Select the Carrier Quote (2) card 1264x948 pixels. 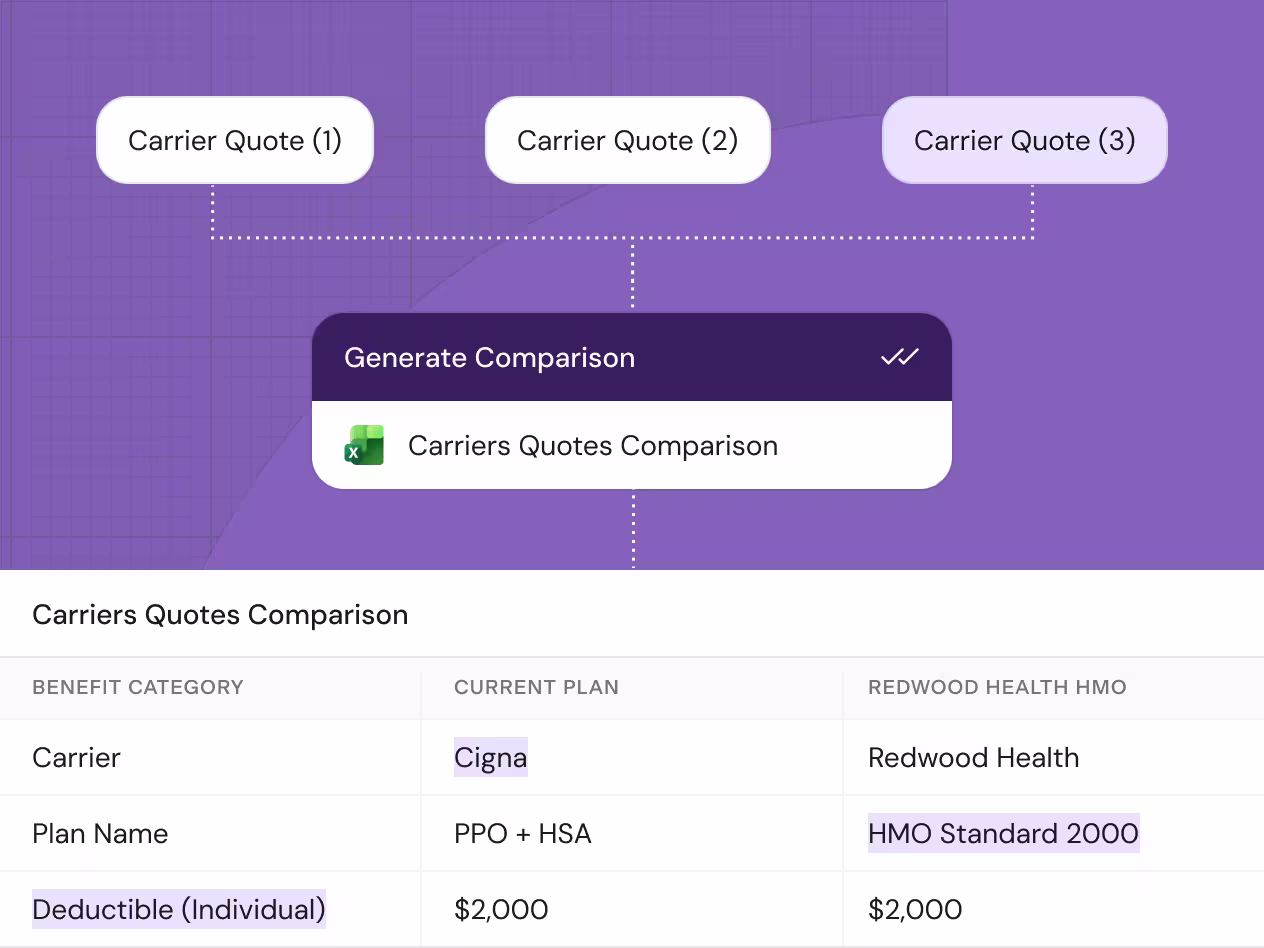(x=628, y=140)
